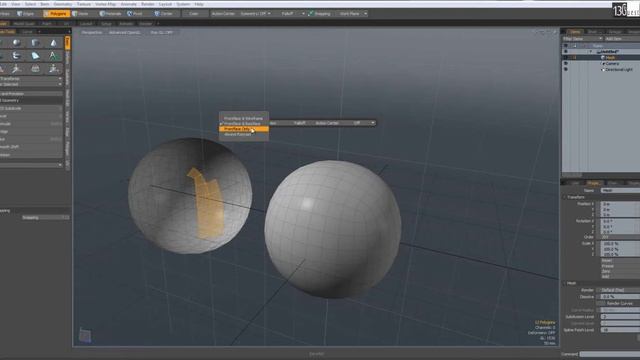Open the Geometry menu

pyautogui.click(x=63, y=4)
